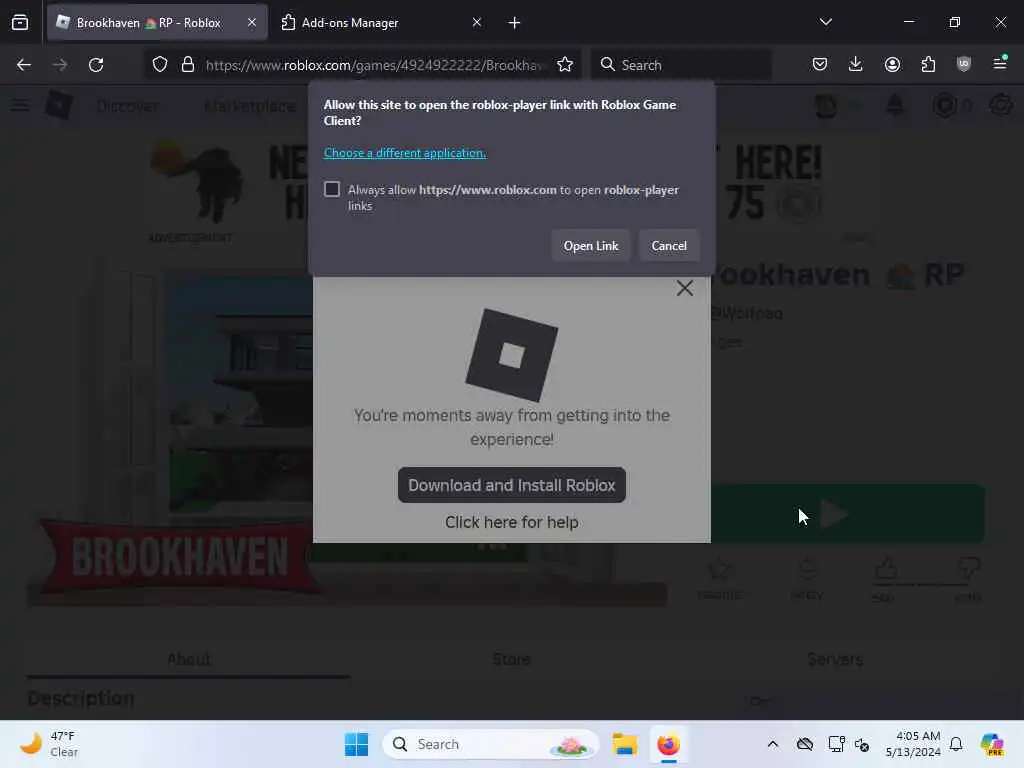
Task: Click uBlock Origin toolbar icon
Action: (x=964, y=64)
